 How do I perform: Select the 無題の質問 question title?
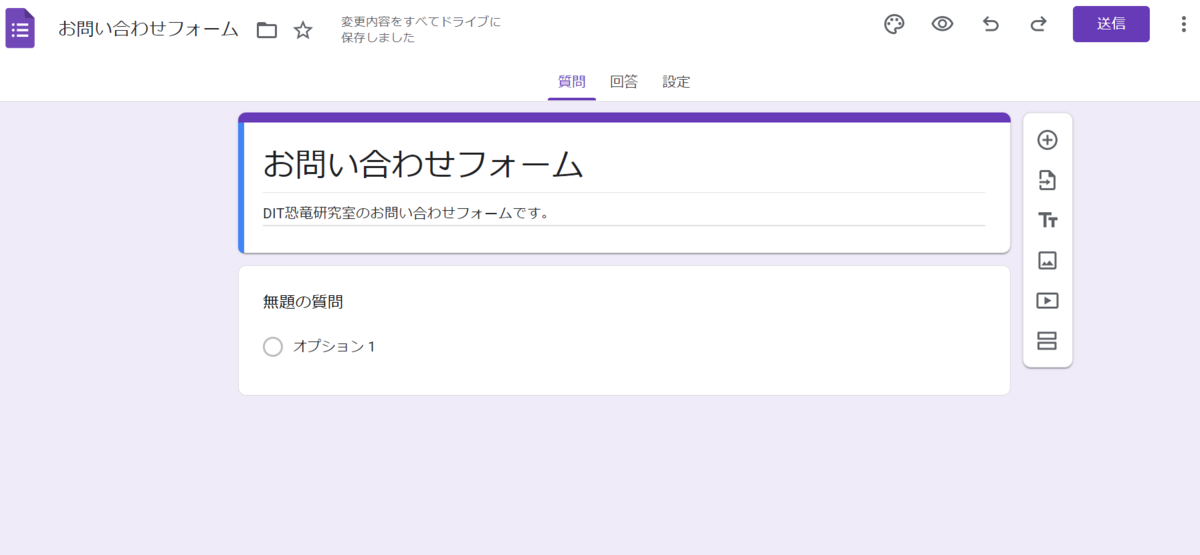[x=303, y=301]
